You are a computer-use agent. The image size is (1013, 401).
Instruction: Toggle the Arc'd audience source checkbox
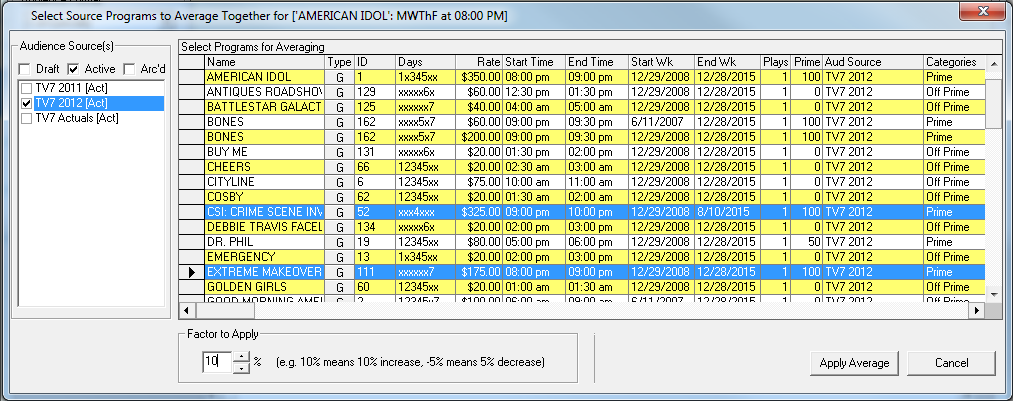(x=129, y=69)
